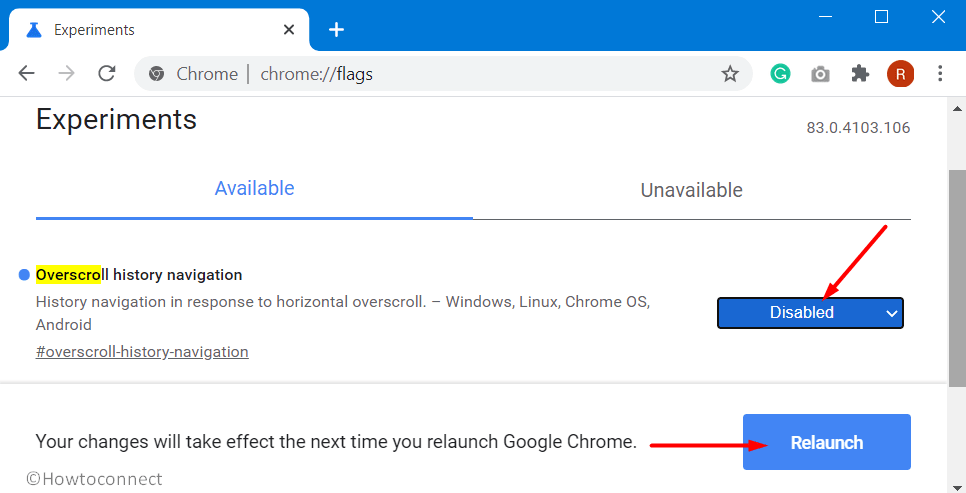Open the Grammarly extension icon
Viewport: 966px width, 493px height.
[x=781, y=74]
